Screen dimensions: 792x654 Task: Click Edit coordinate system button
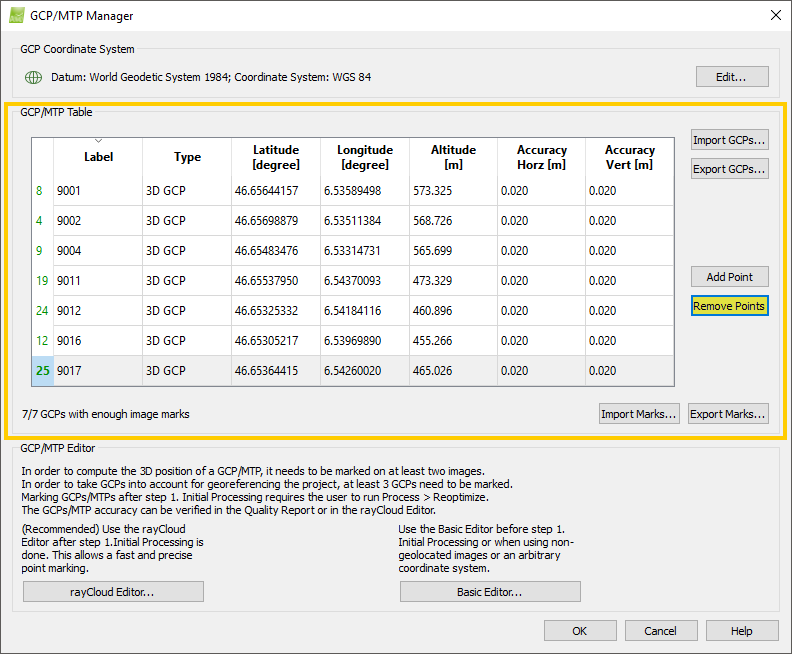(732, 77)
